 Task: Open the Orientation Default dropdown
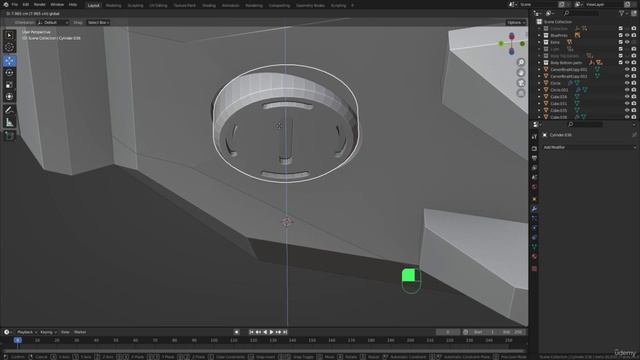[53, 22]
